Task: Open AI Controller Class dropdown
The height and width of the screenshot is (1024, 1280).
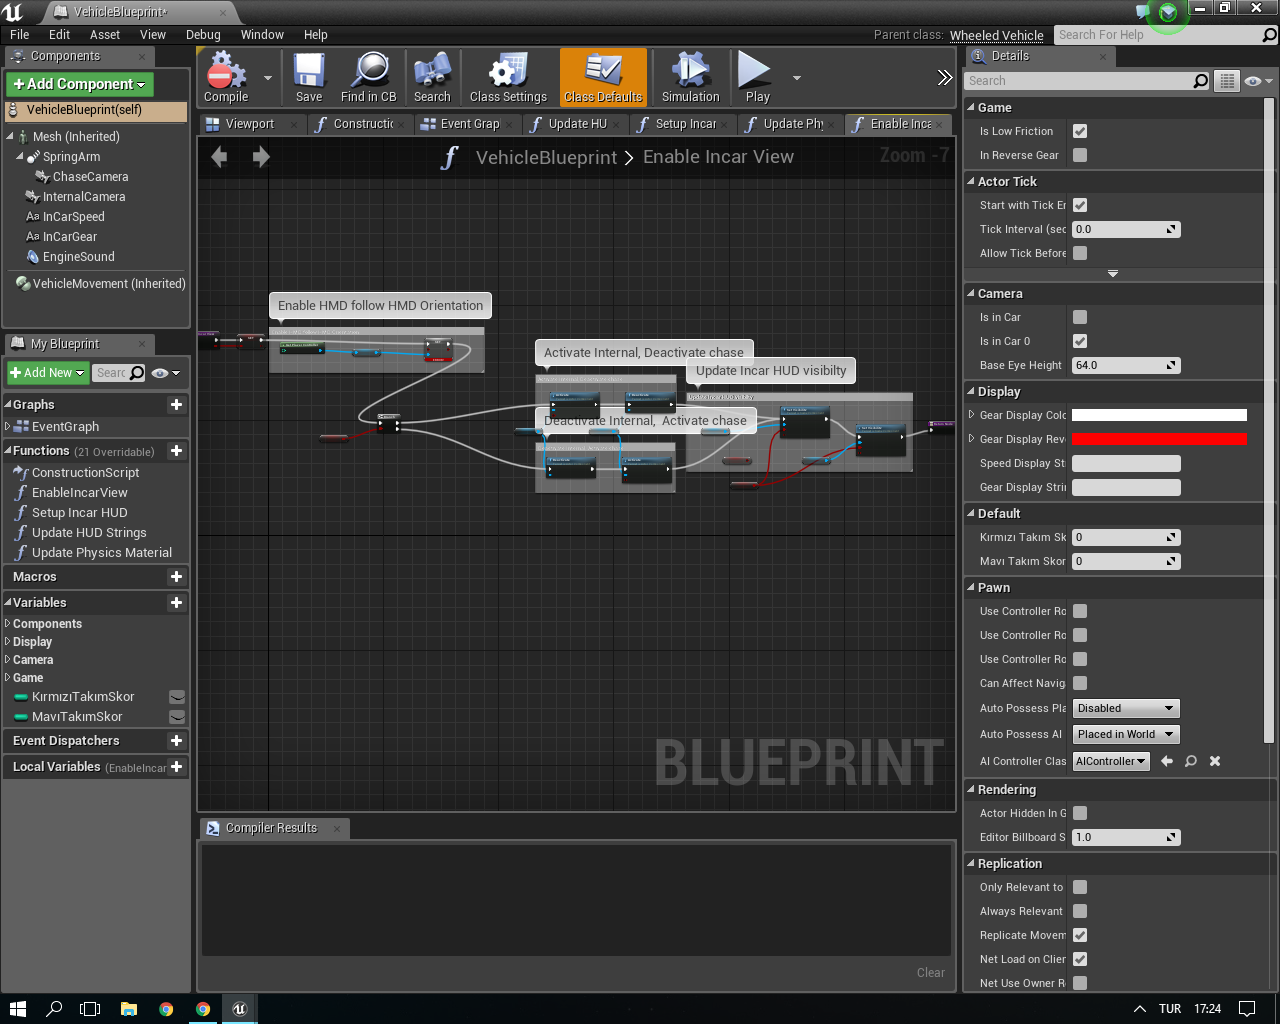Action: [1111, 761]
